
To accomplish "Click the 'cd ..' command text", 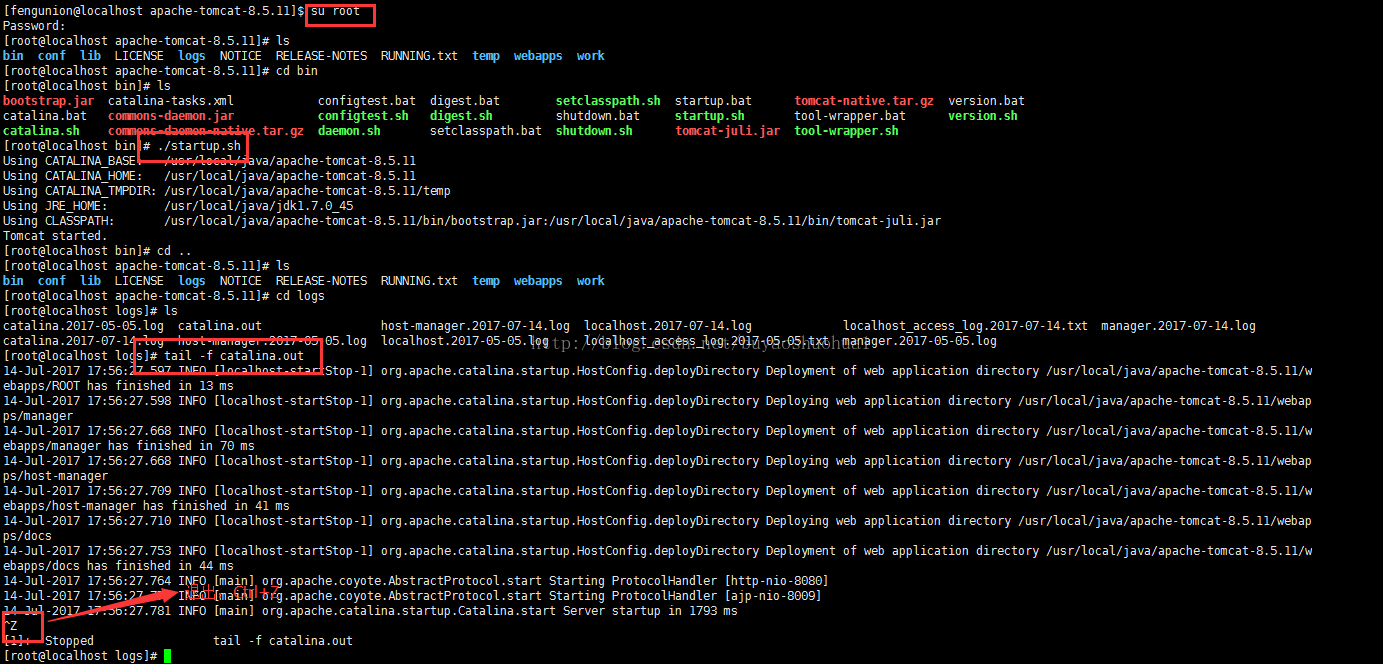I will [x=174, y=251].
